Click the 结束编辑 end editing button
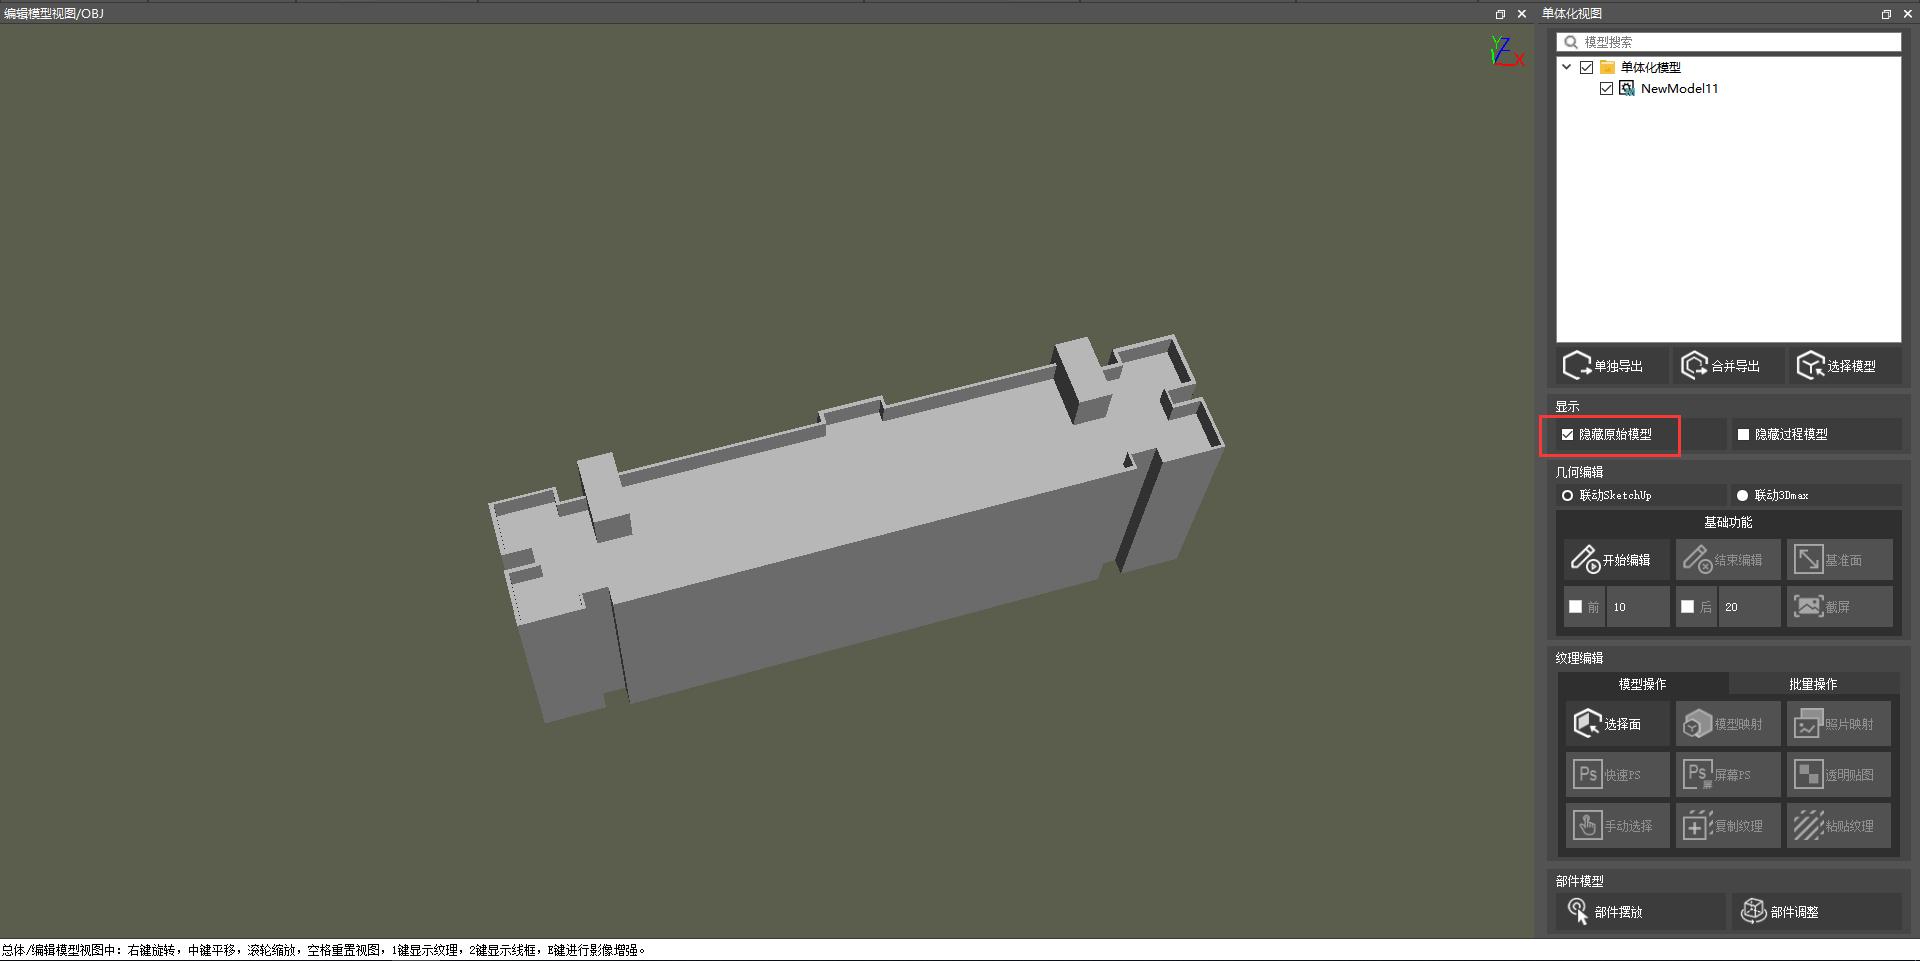This screenshot has width=1920, height=961. (x=1728, y=560)
